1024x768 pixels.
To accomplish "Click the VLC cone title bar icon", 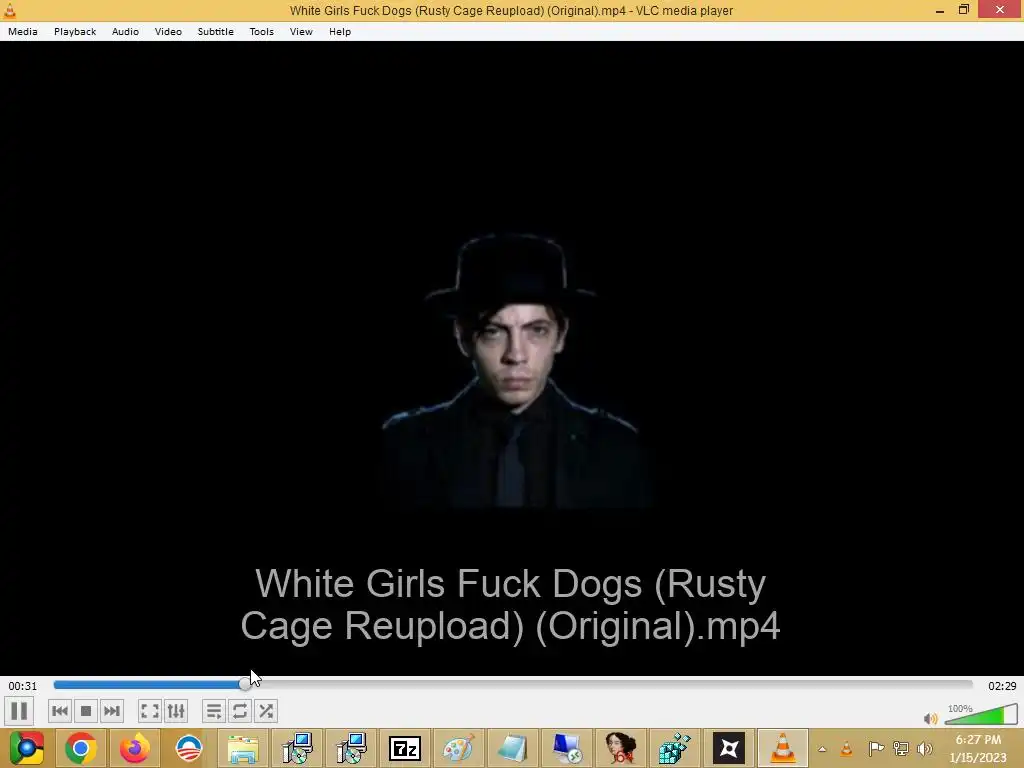I will (10, 10).
